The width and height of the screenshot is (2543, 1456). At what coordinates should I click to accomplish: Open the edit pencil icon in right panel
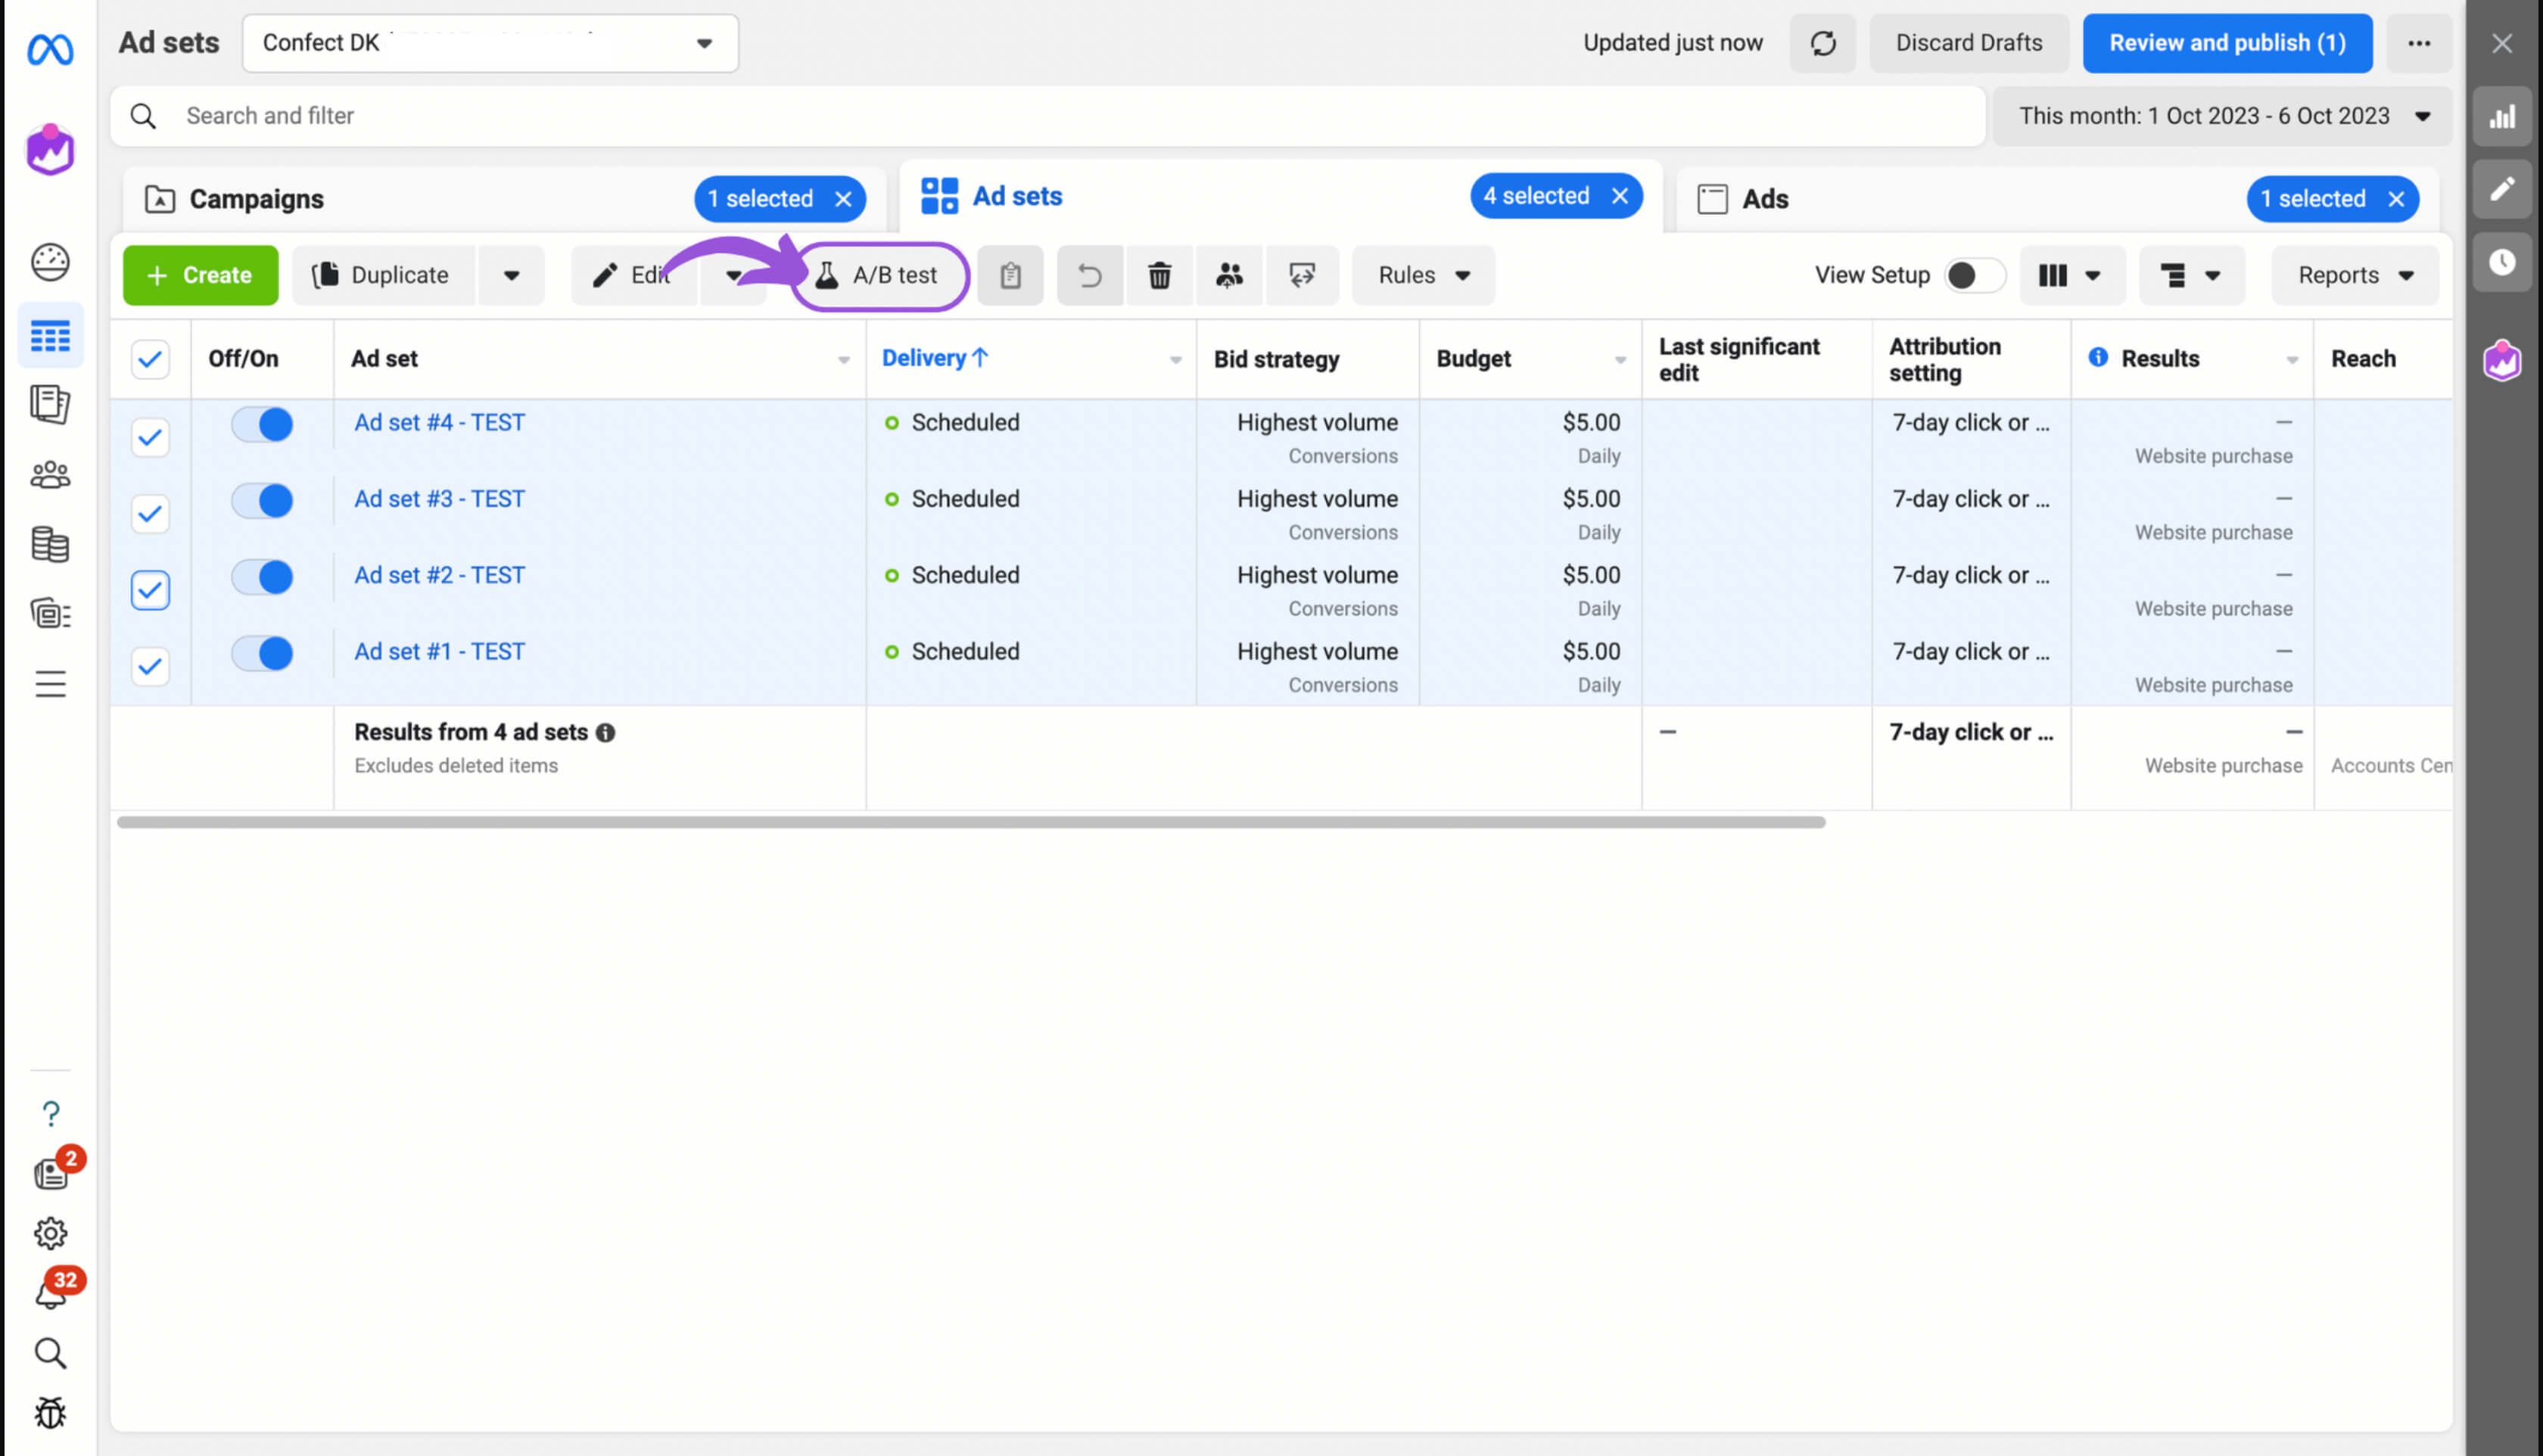click(2502, 189)
